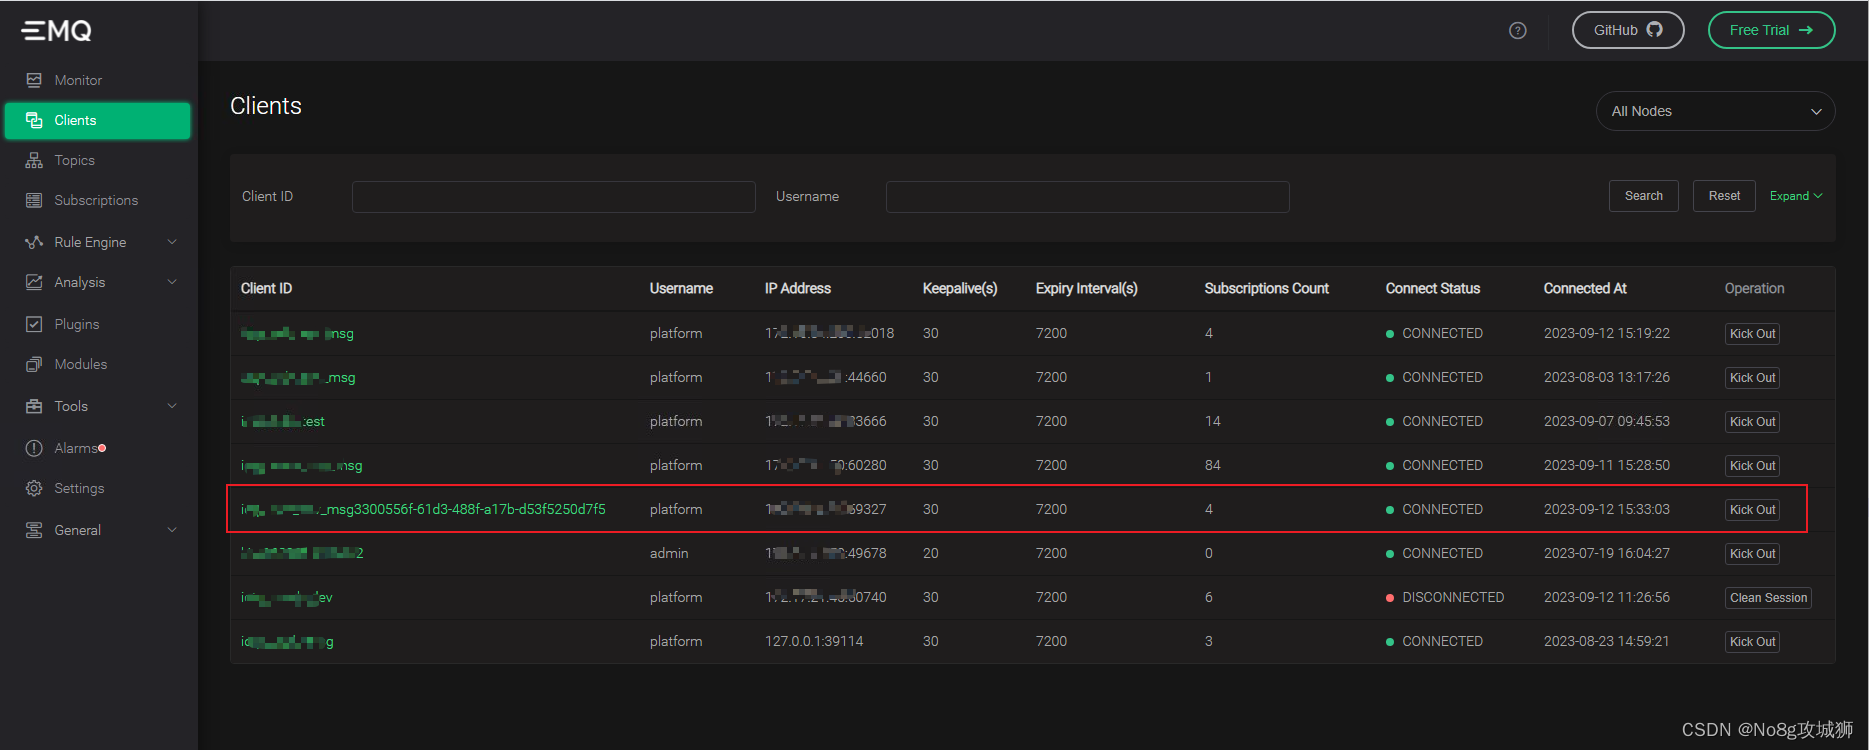Screen dimensions: 1869x750
Task: Expand the Tools submenu chevron
Action: click(172, 406)
